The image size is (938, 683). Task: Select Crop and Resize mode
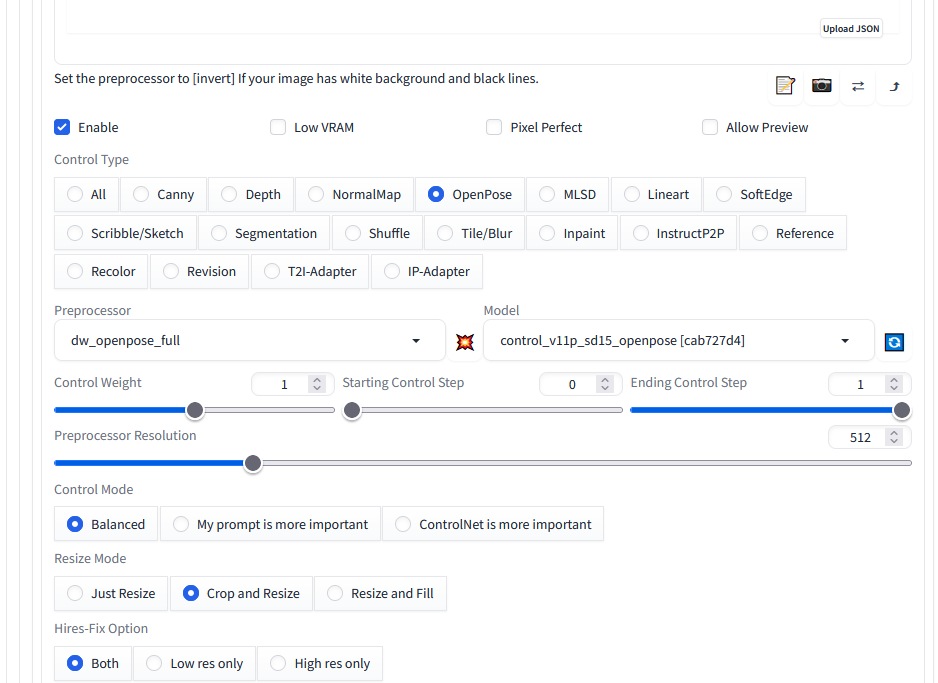coord(241,593)
